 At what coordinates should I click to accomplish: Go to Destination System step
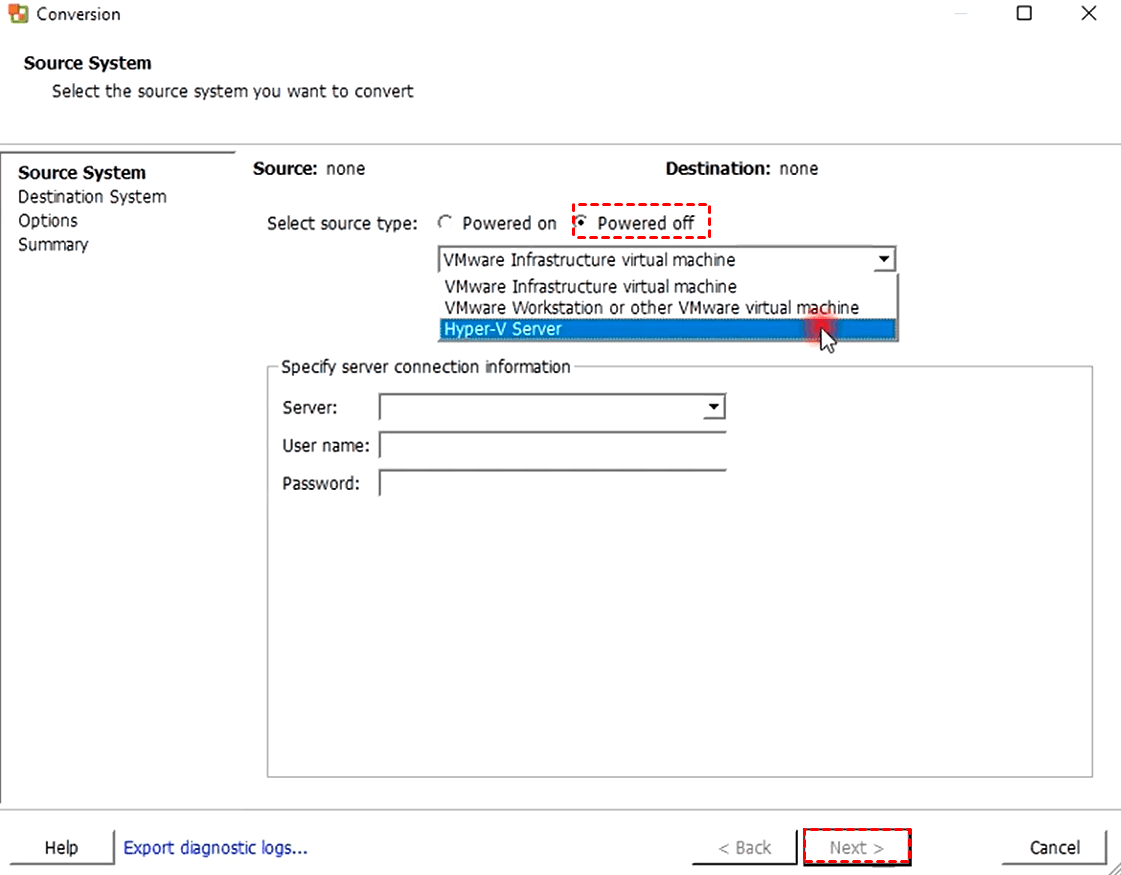tap(92, 197)
